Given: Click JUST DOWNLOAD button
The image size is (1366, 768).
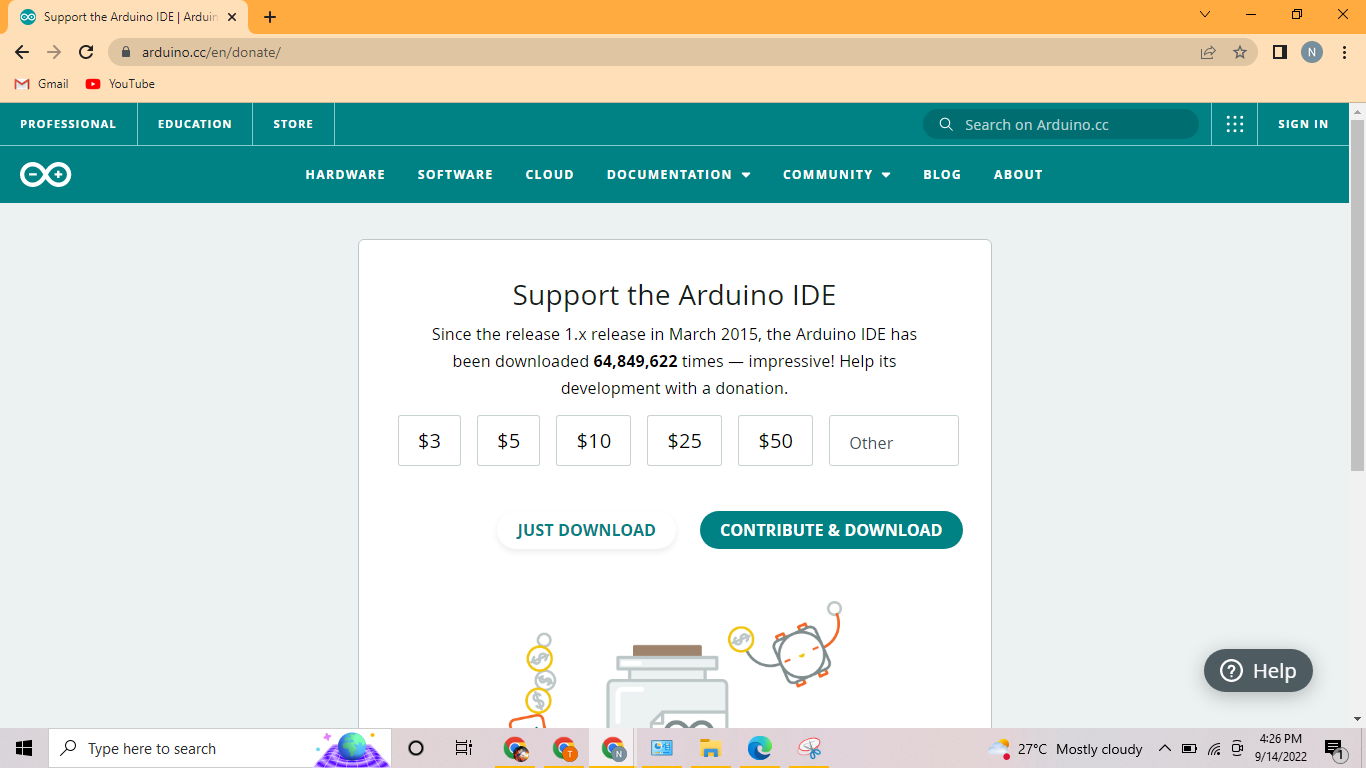Looking at the screenshot, I should pyautogui.click(x=586, y=530).
